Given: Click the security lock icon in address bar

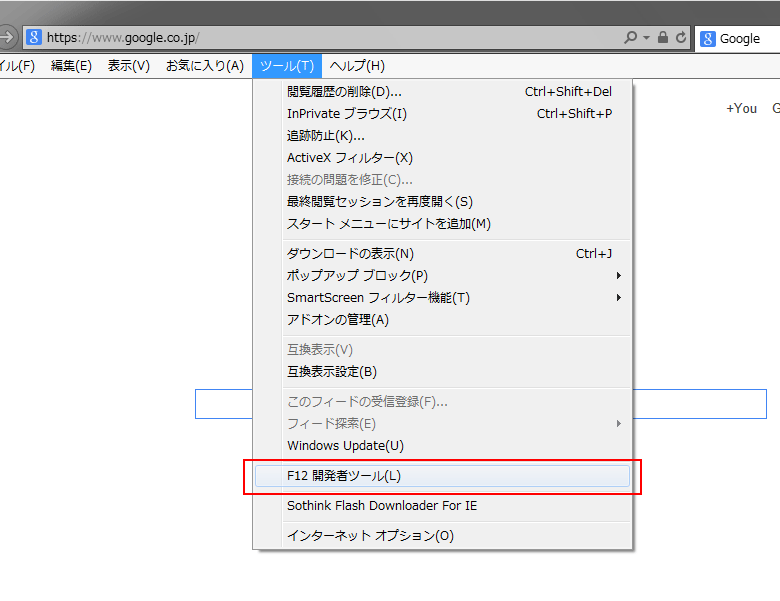Looking at the screenshot, I should click(x=663, y=37).
